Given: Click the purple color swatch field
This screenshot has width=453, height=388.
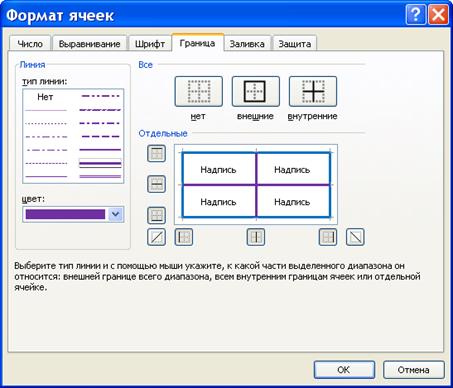Looking at the screenshot, I should pos(65,214).
